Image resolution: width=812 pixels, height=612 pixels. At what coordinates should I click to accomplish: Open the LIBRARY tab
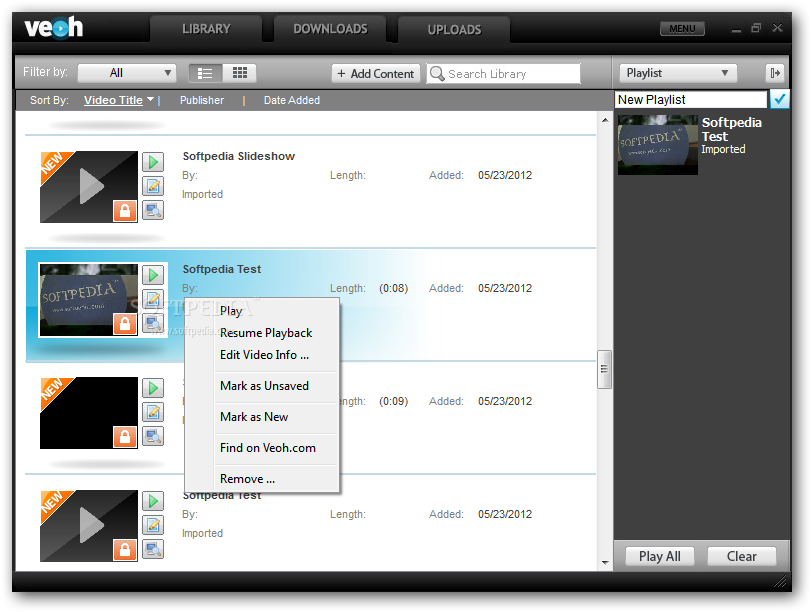coord(206,29)
